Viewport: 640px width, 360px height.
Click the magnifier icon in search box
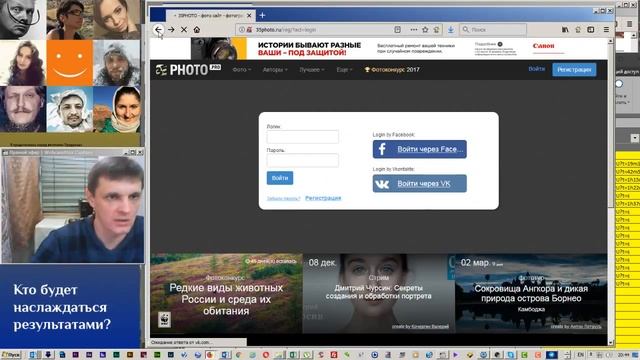click(x=466, y=29)
